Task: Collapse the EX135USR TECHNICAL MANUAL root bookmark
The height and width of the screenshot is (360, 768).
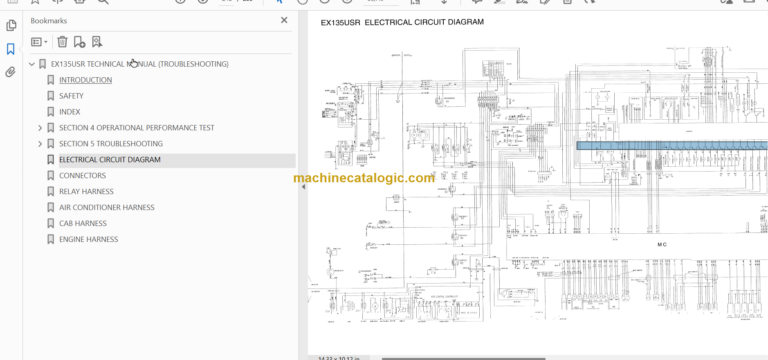Action: (x=32, y=64)
